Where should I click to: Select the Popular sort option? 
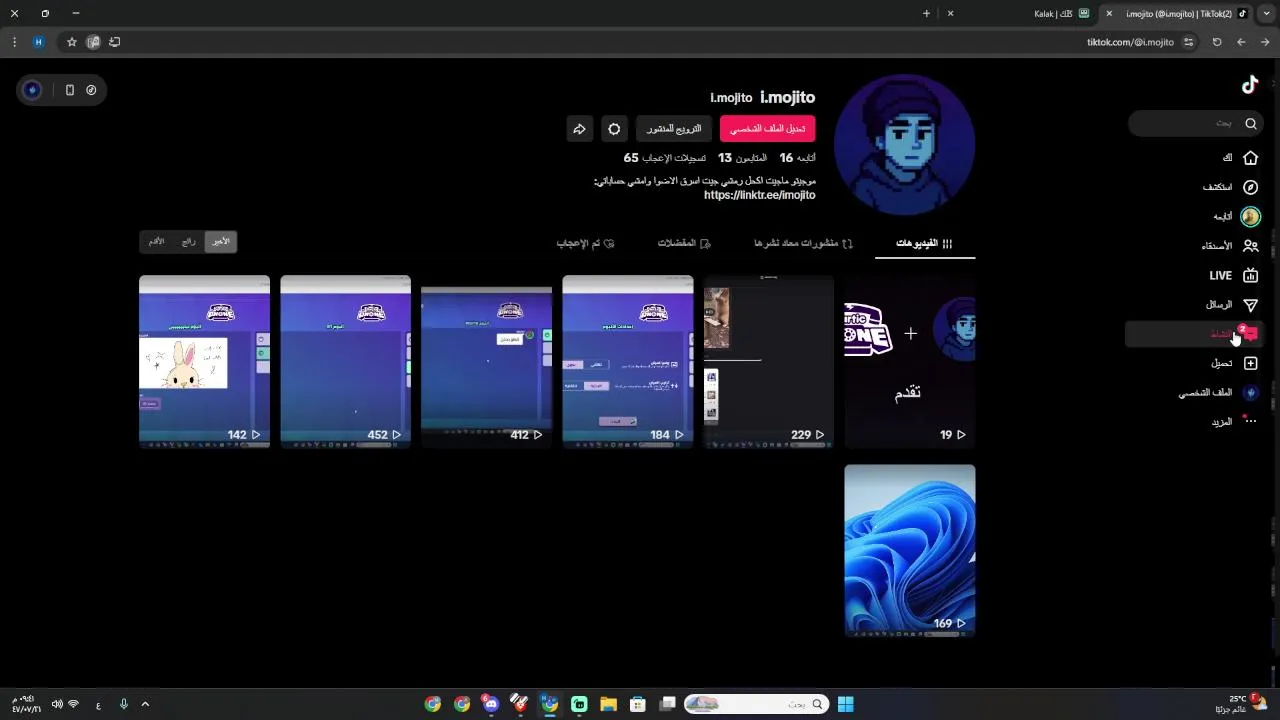188,242
